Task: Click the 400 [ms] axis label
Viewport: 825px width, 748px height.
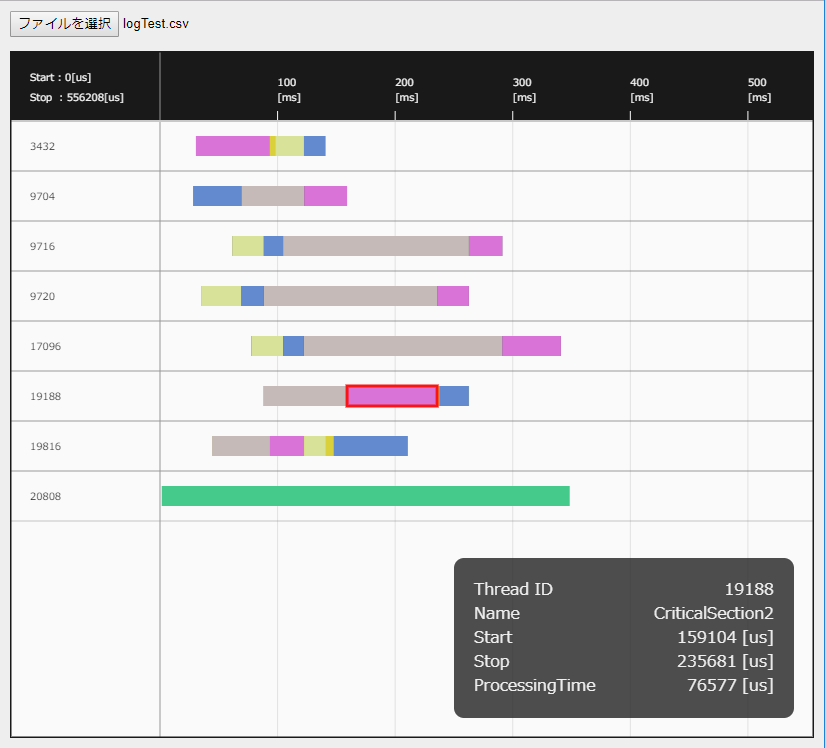Action: (641, 90)
